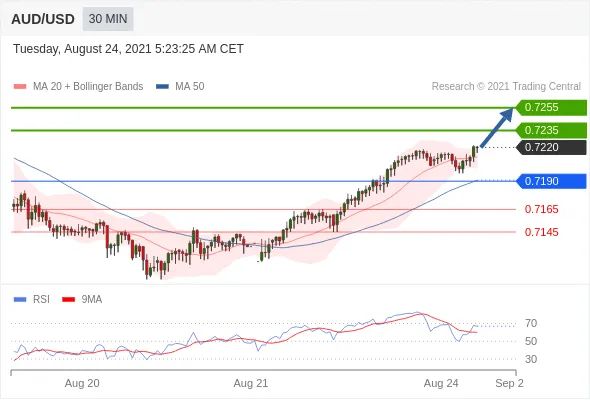Click the blue RSI legend swatch
This screenshot has width=590, height=400.
click(20, 300)
